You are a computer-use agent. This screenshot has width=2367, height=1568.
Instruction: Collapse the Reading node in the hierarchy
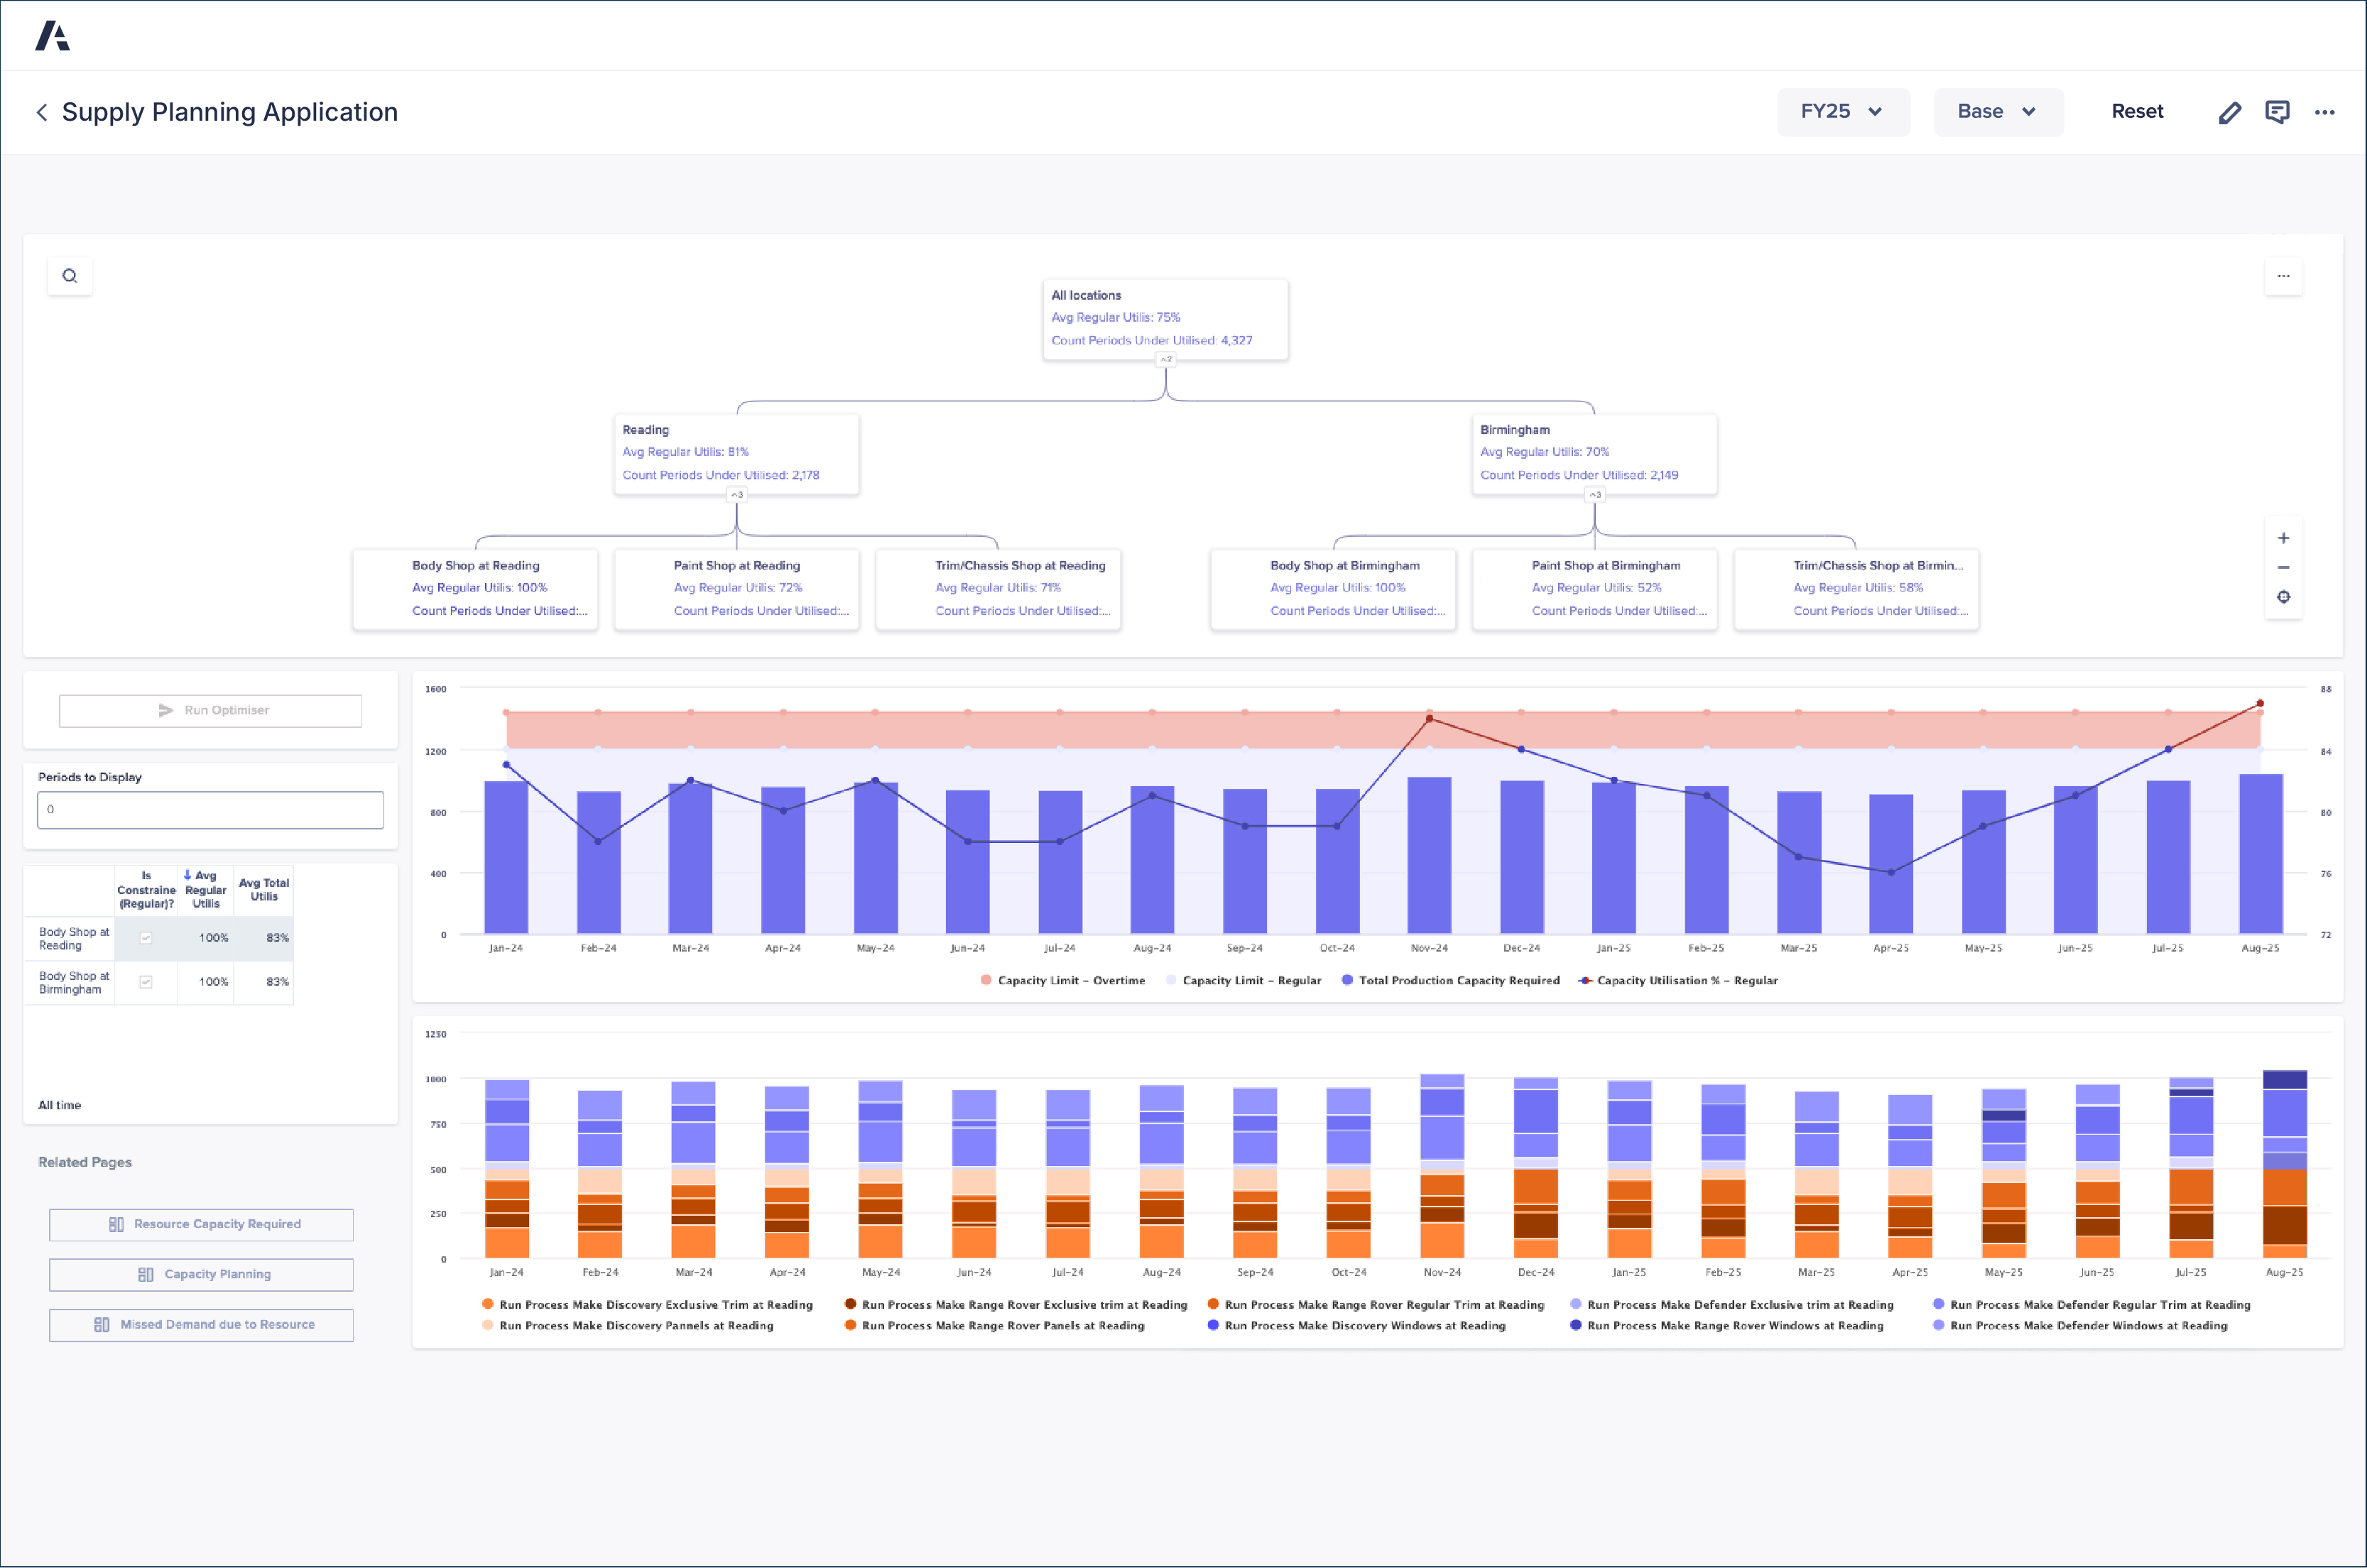pos(737,493)
